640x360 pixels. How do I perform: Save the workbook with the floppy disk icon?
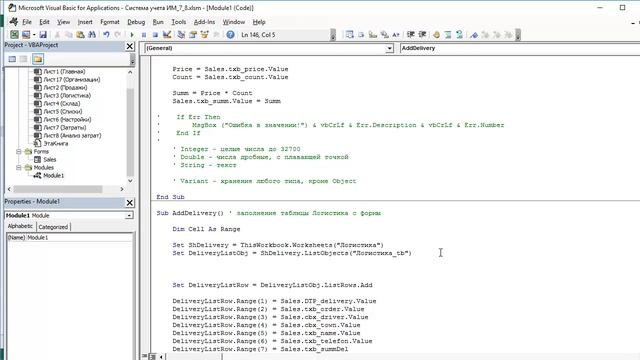(x=43, y=35)
